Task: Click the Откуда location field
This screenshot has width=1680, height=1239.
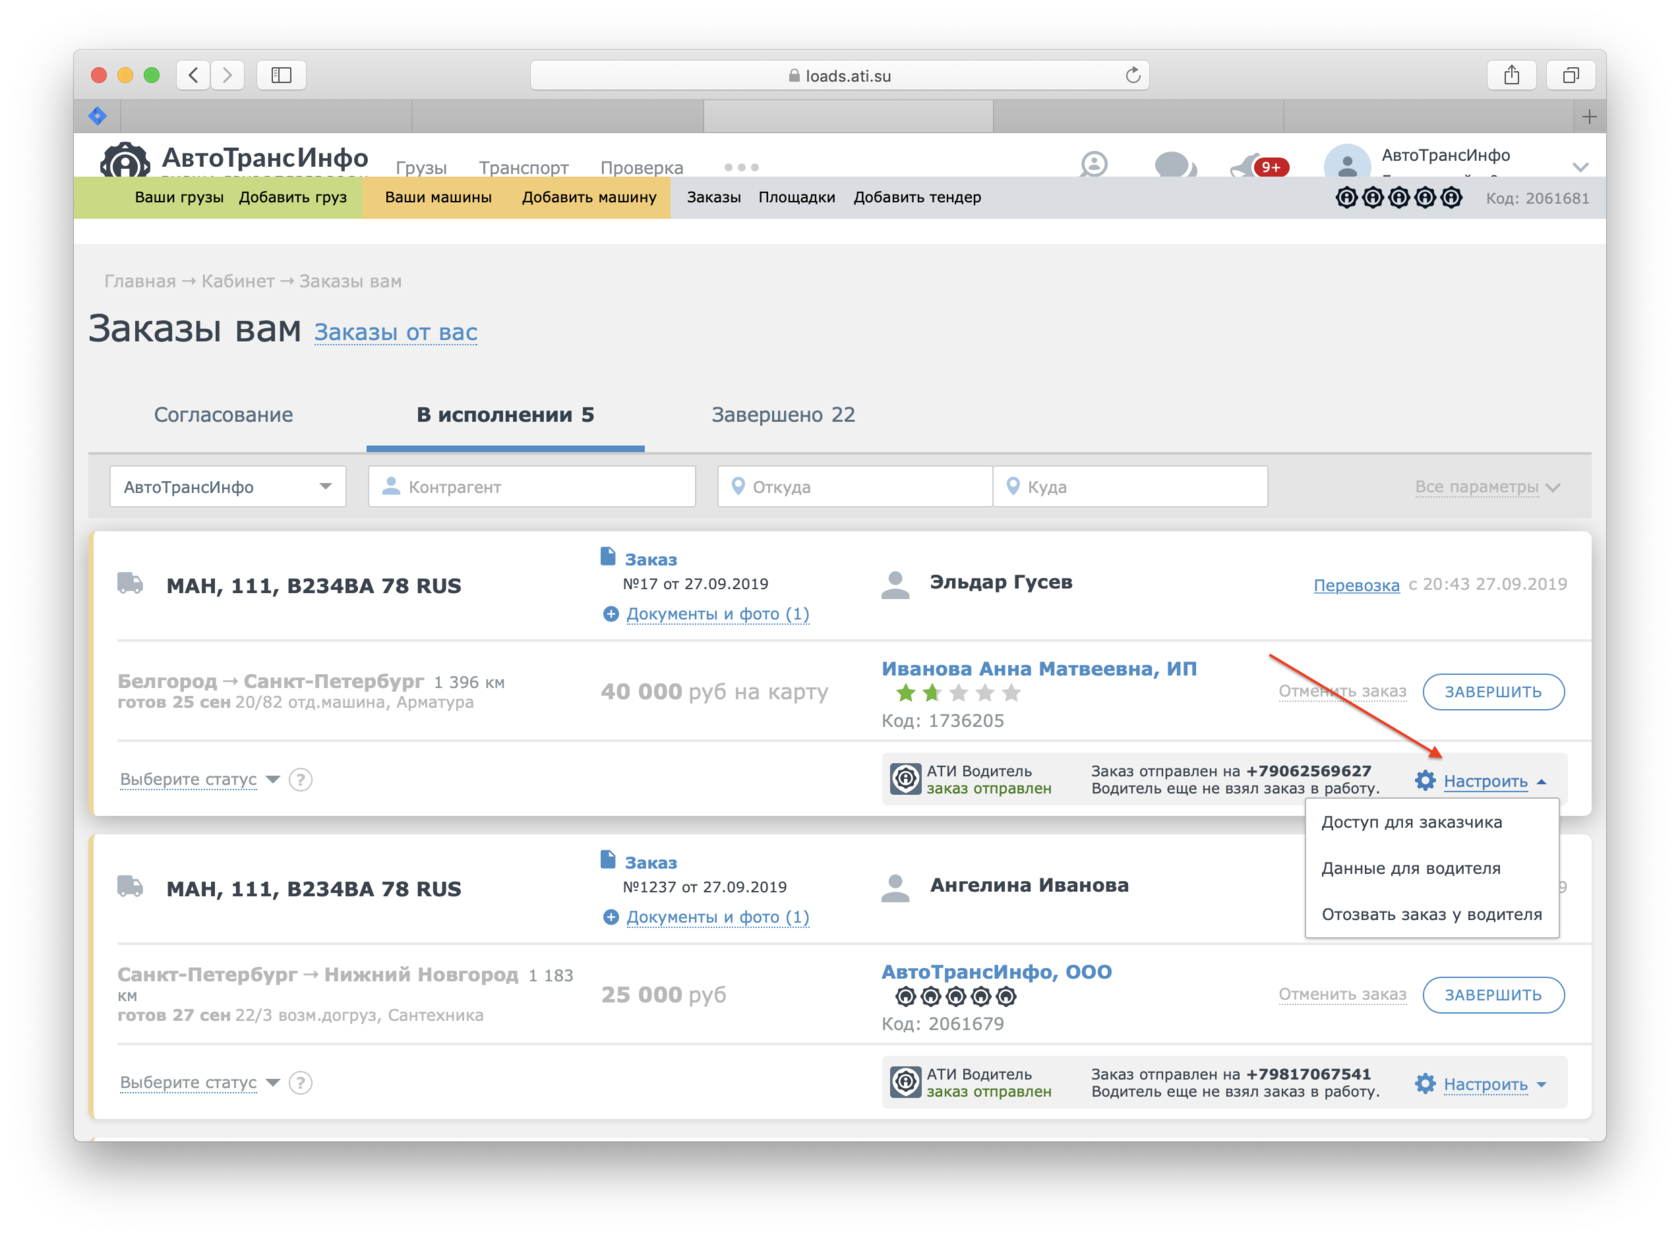Action: click(855, 487)
